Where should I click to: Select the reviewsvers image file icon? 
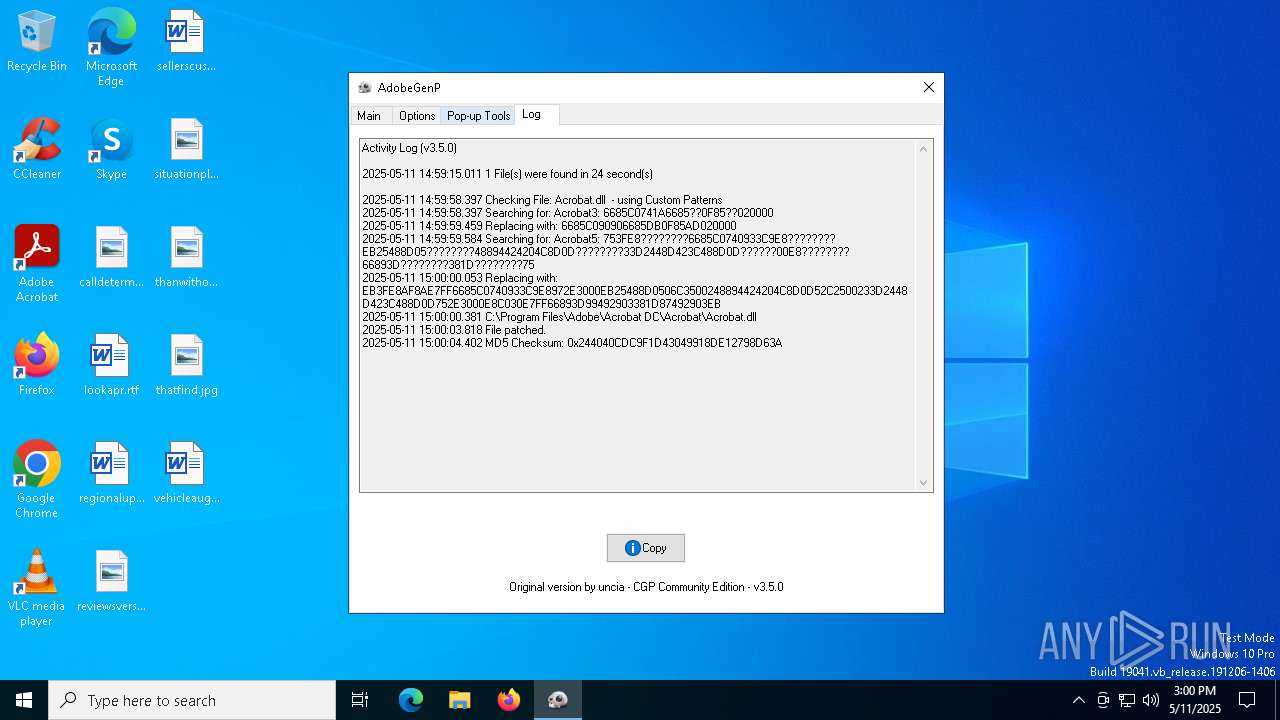pos(111,582)
